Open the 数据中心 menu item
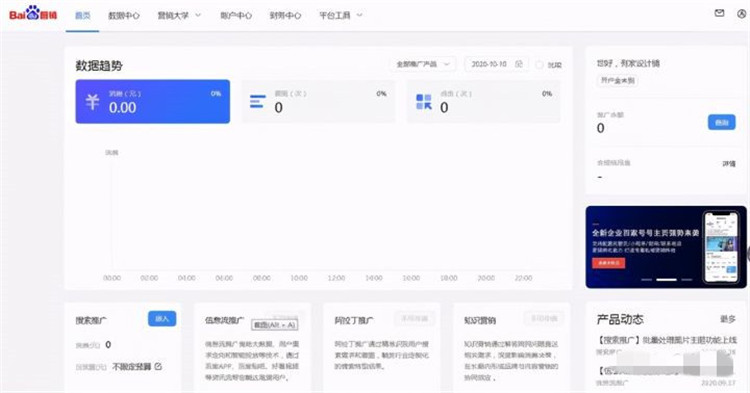Screen dimensions: 750x393 pos(124,15)
